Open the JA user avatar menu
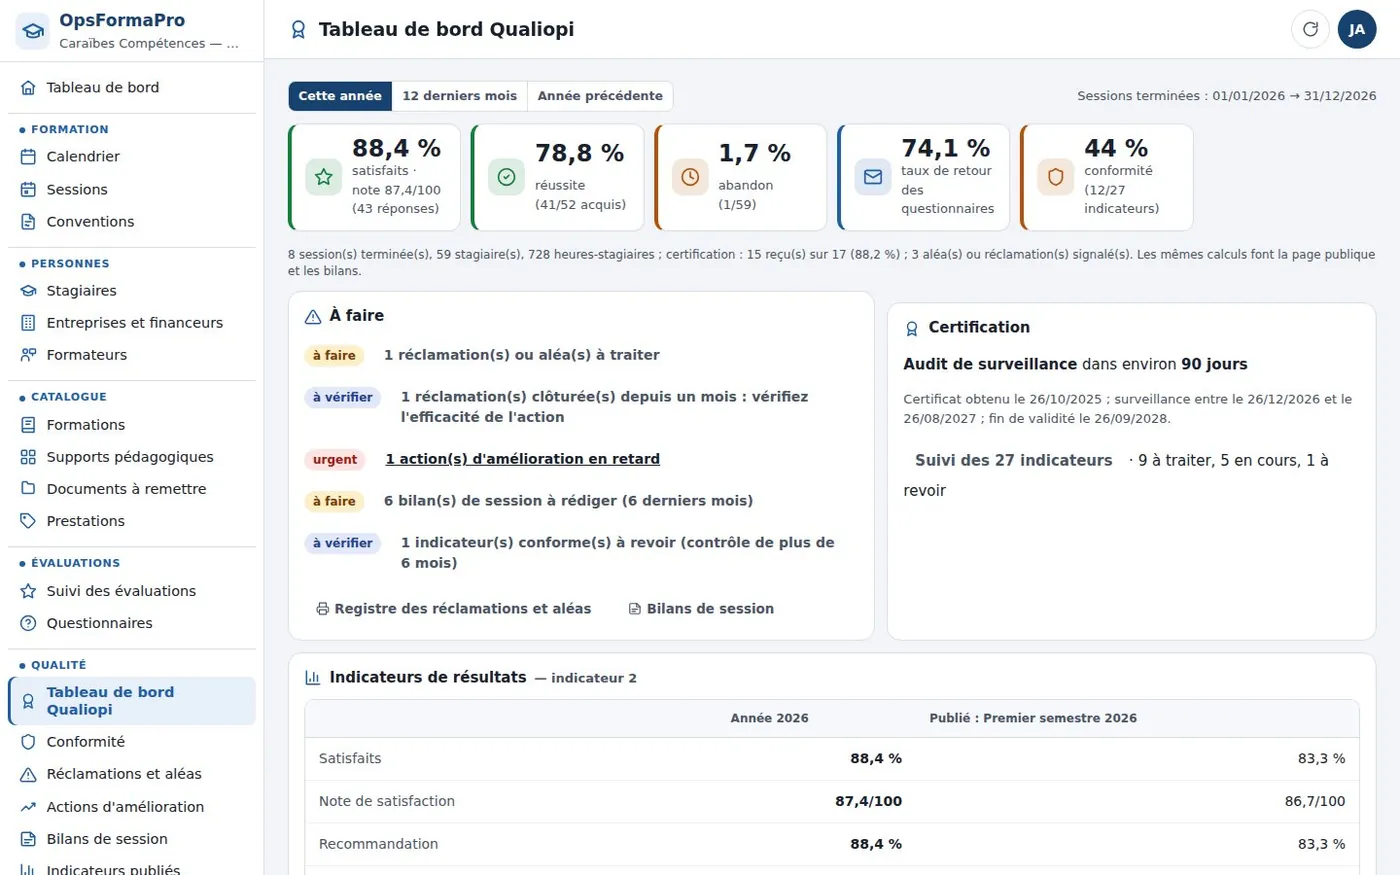Image resolution: width=1400 pixels, height=875 pixels. [x=1357, y=29]
